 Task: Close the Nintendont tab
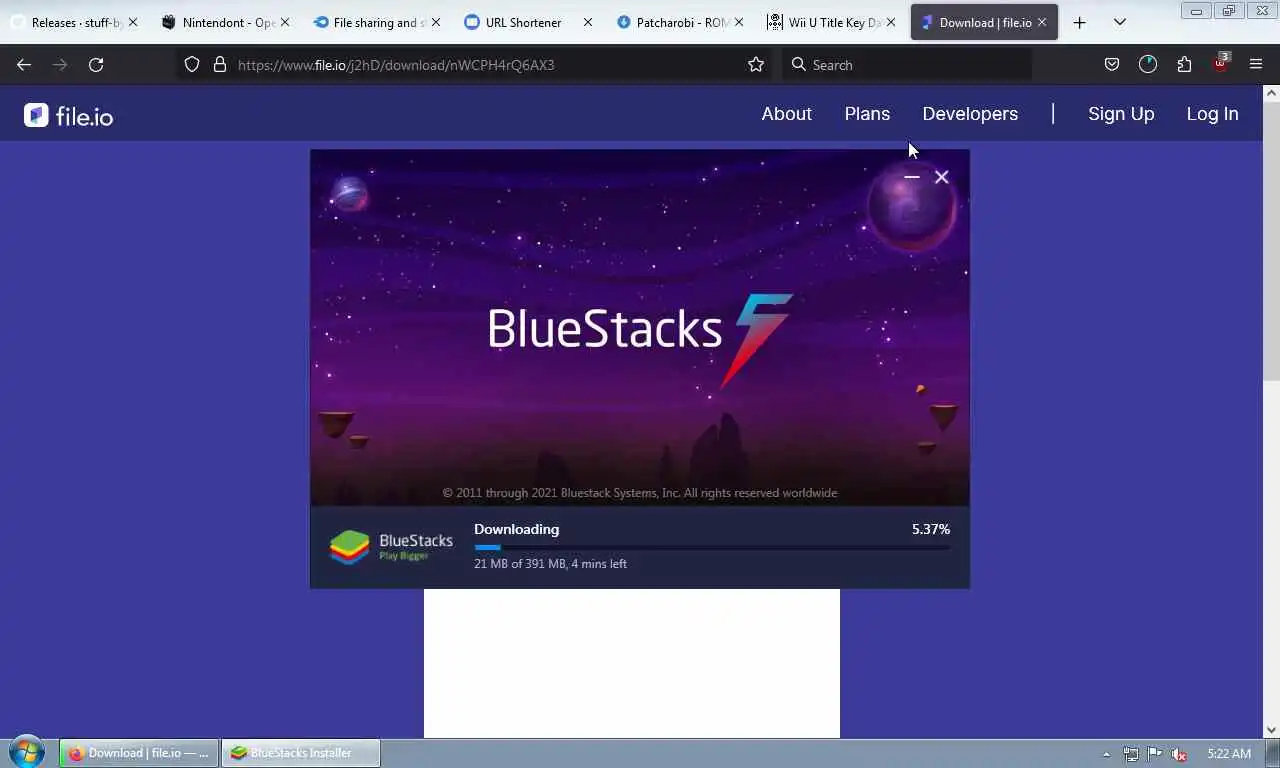click(285, 22)
